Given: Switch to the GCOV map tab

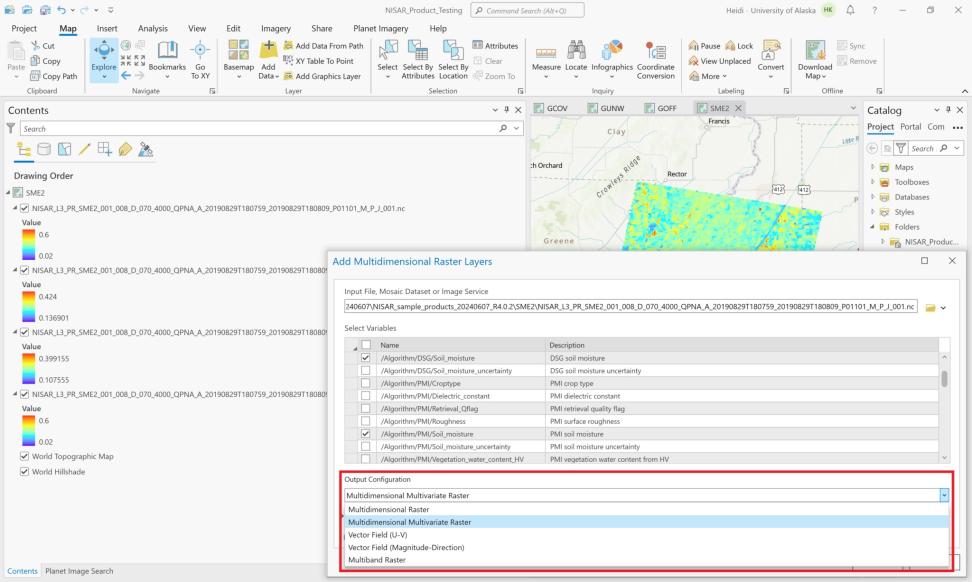Looking at the screenshot, I should [x=551, y=108].
